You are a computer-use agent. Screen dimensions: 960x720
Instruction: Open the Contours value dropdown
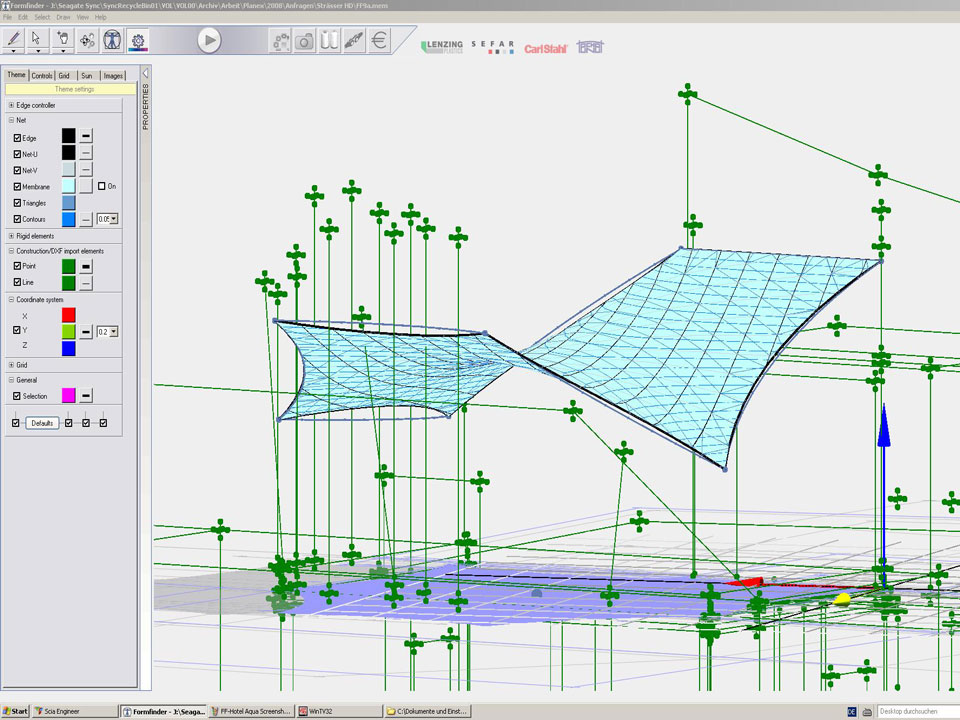click(x=114, y=218)
